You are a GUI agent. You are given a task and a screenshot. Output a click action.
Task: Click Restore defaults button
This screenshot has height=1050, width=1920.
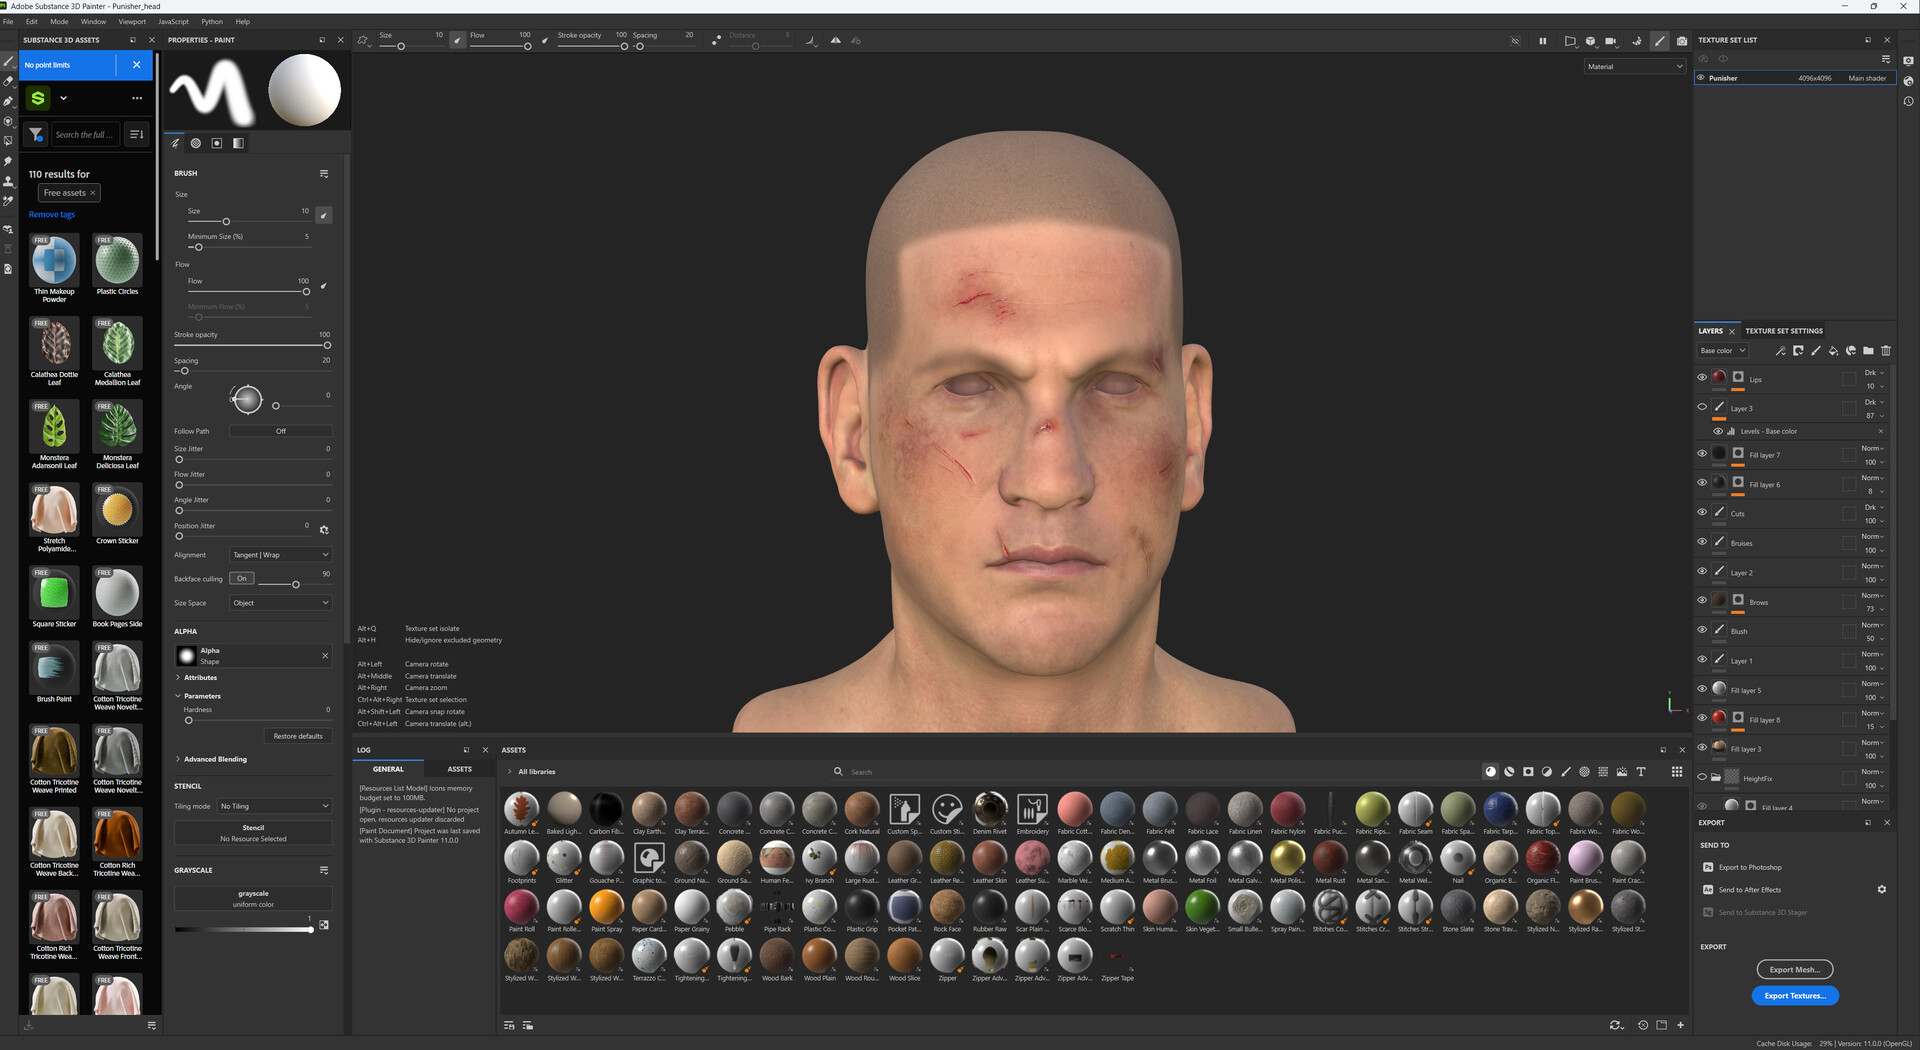298,736
